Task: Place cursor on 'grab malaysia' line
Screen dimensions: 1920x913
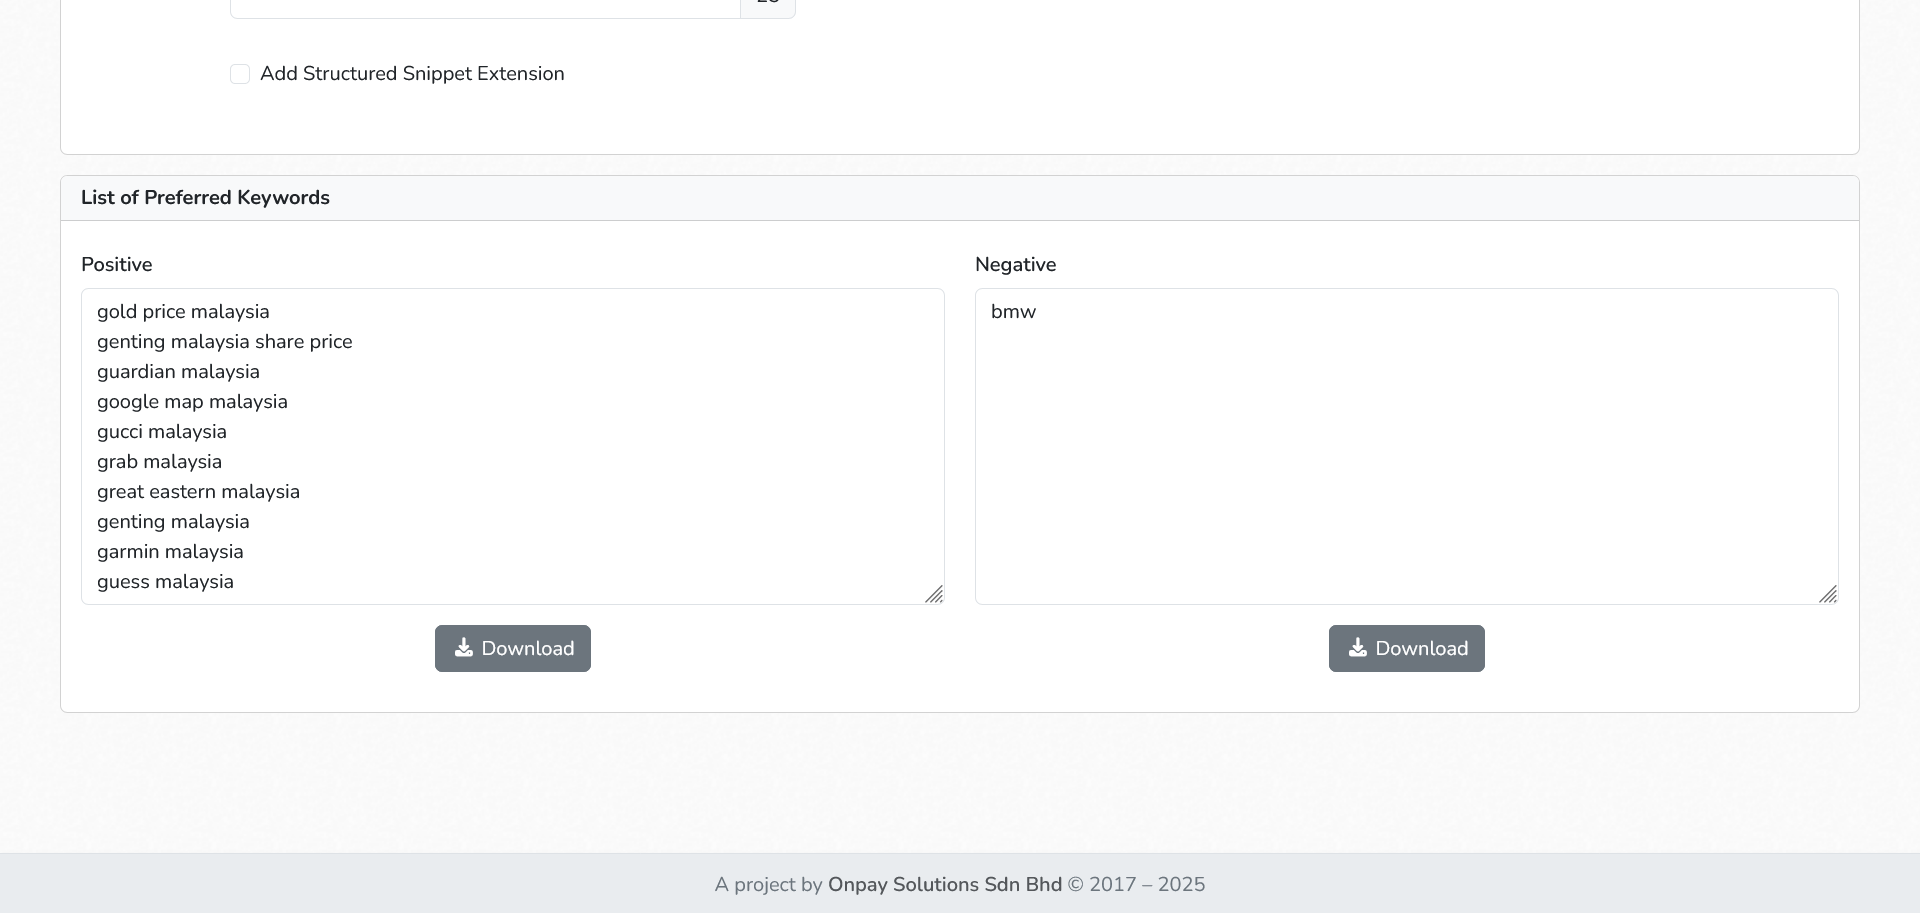Action: pyautogui.click(x=159, y=462)
